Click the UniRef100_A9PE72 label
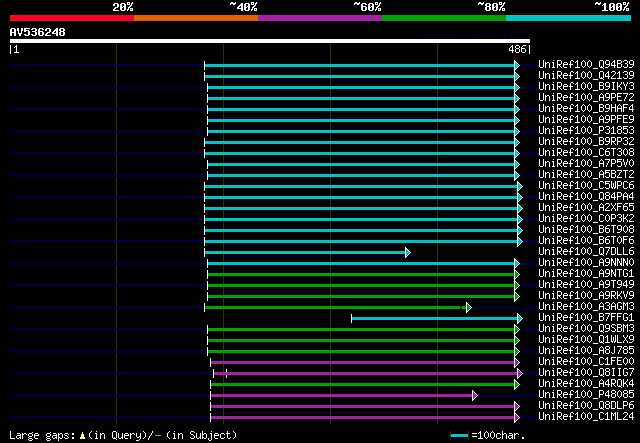The height and width of the screenshot is (443, 640). click(x=586, y=97)
